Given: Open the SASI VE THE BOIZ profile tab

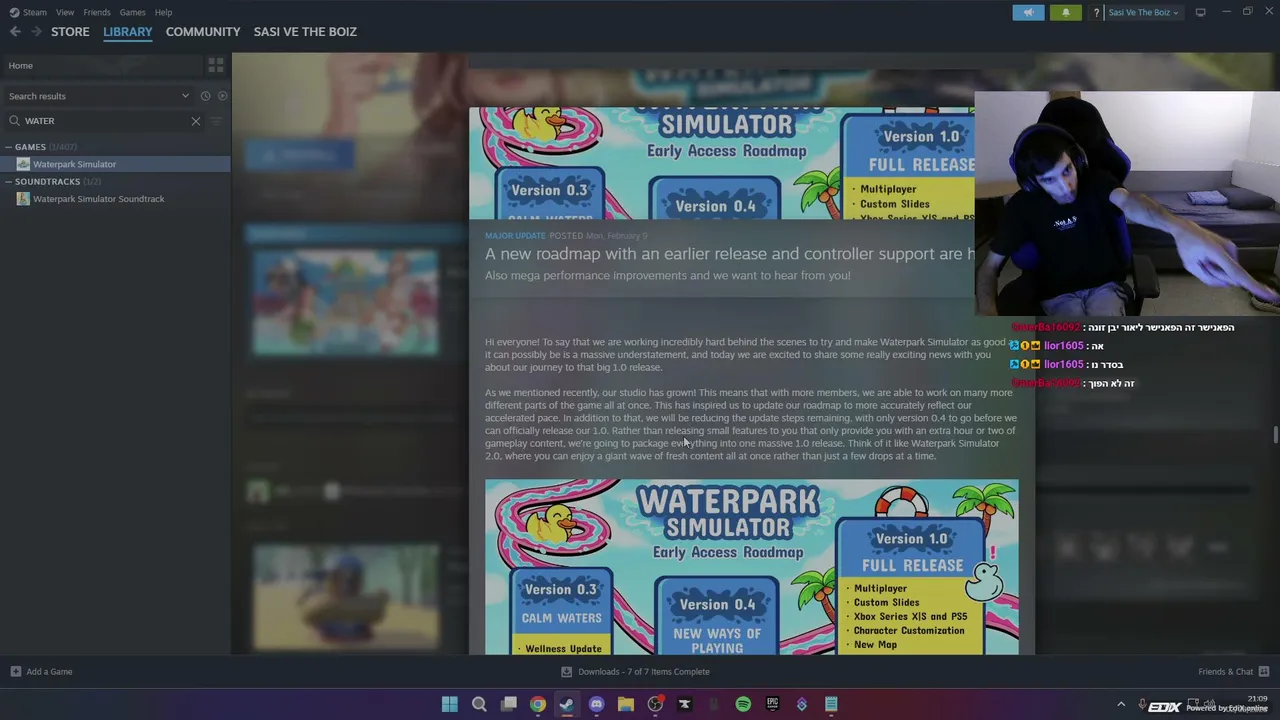Looking at the screenshot, I should click(x=305, y=32).
